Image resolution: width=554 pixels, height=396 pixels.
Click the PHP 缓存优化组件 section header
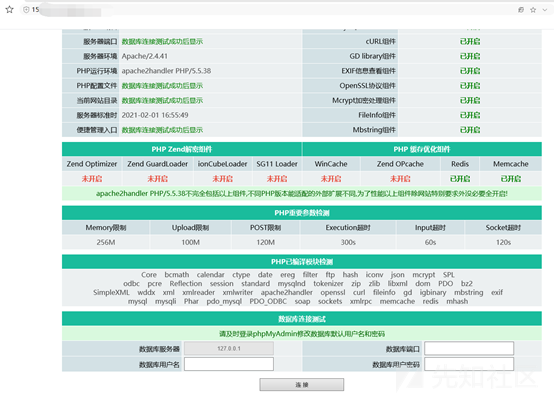[x=422, y=149]
